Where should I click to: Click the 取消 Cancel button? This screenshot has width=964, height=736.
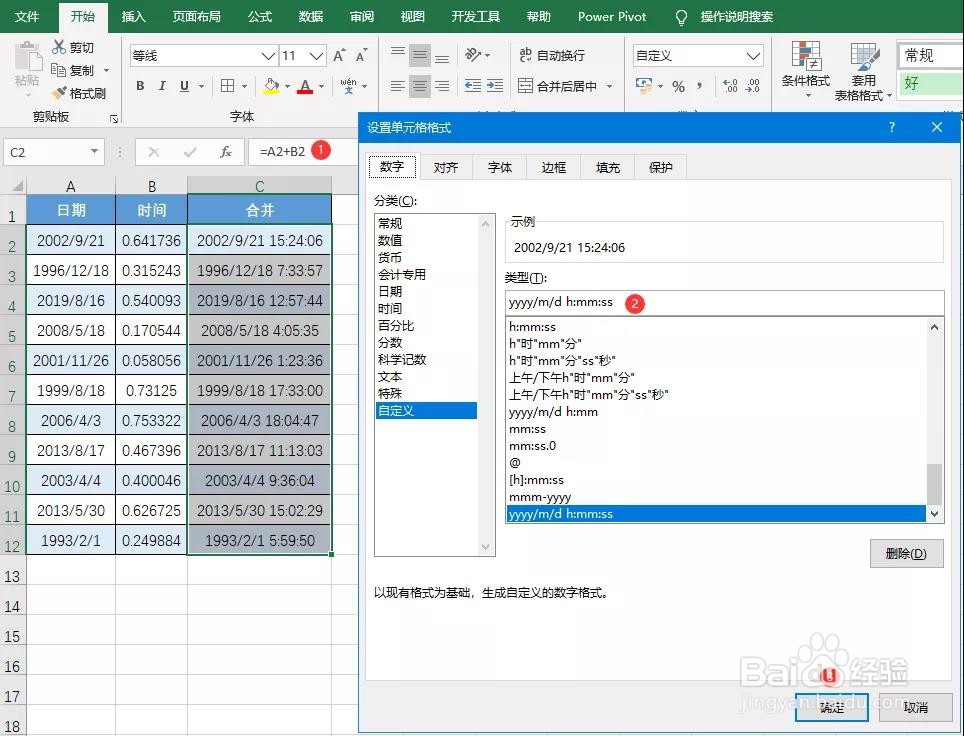(x=915, y=708)
